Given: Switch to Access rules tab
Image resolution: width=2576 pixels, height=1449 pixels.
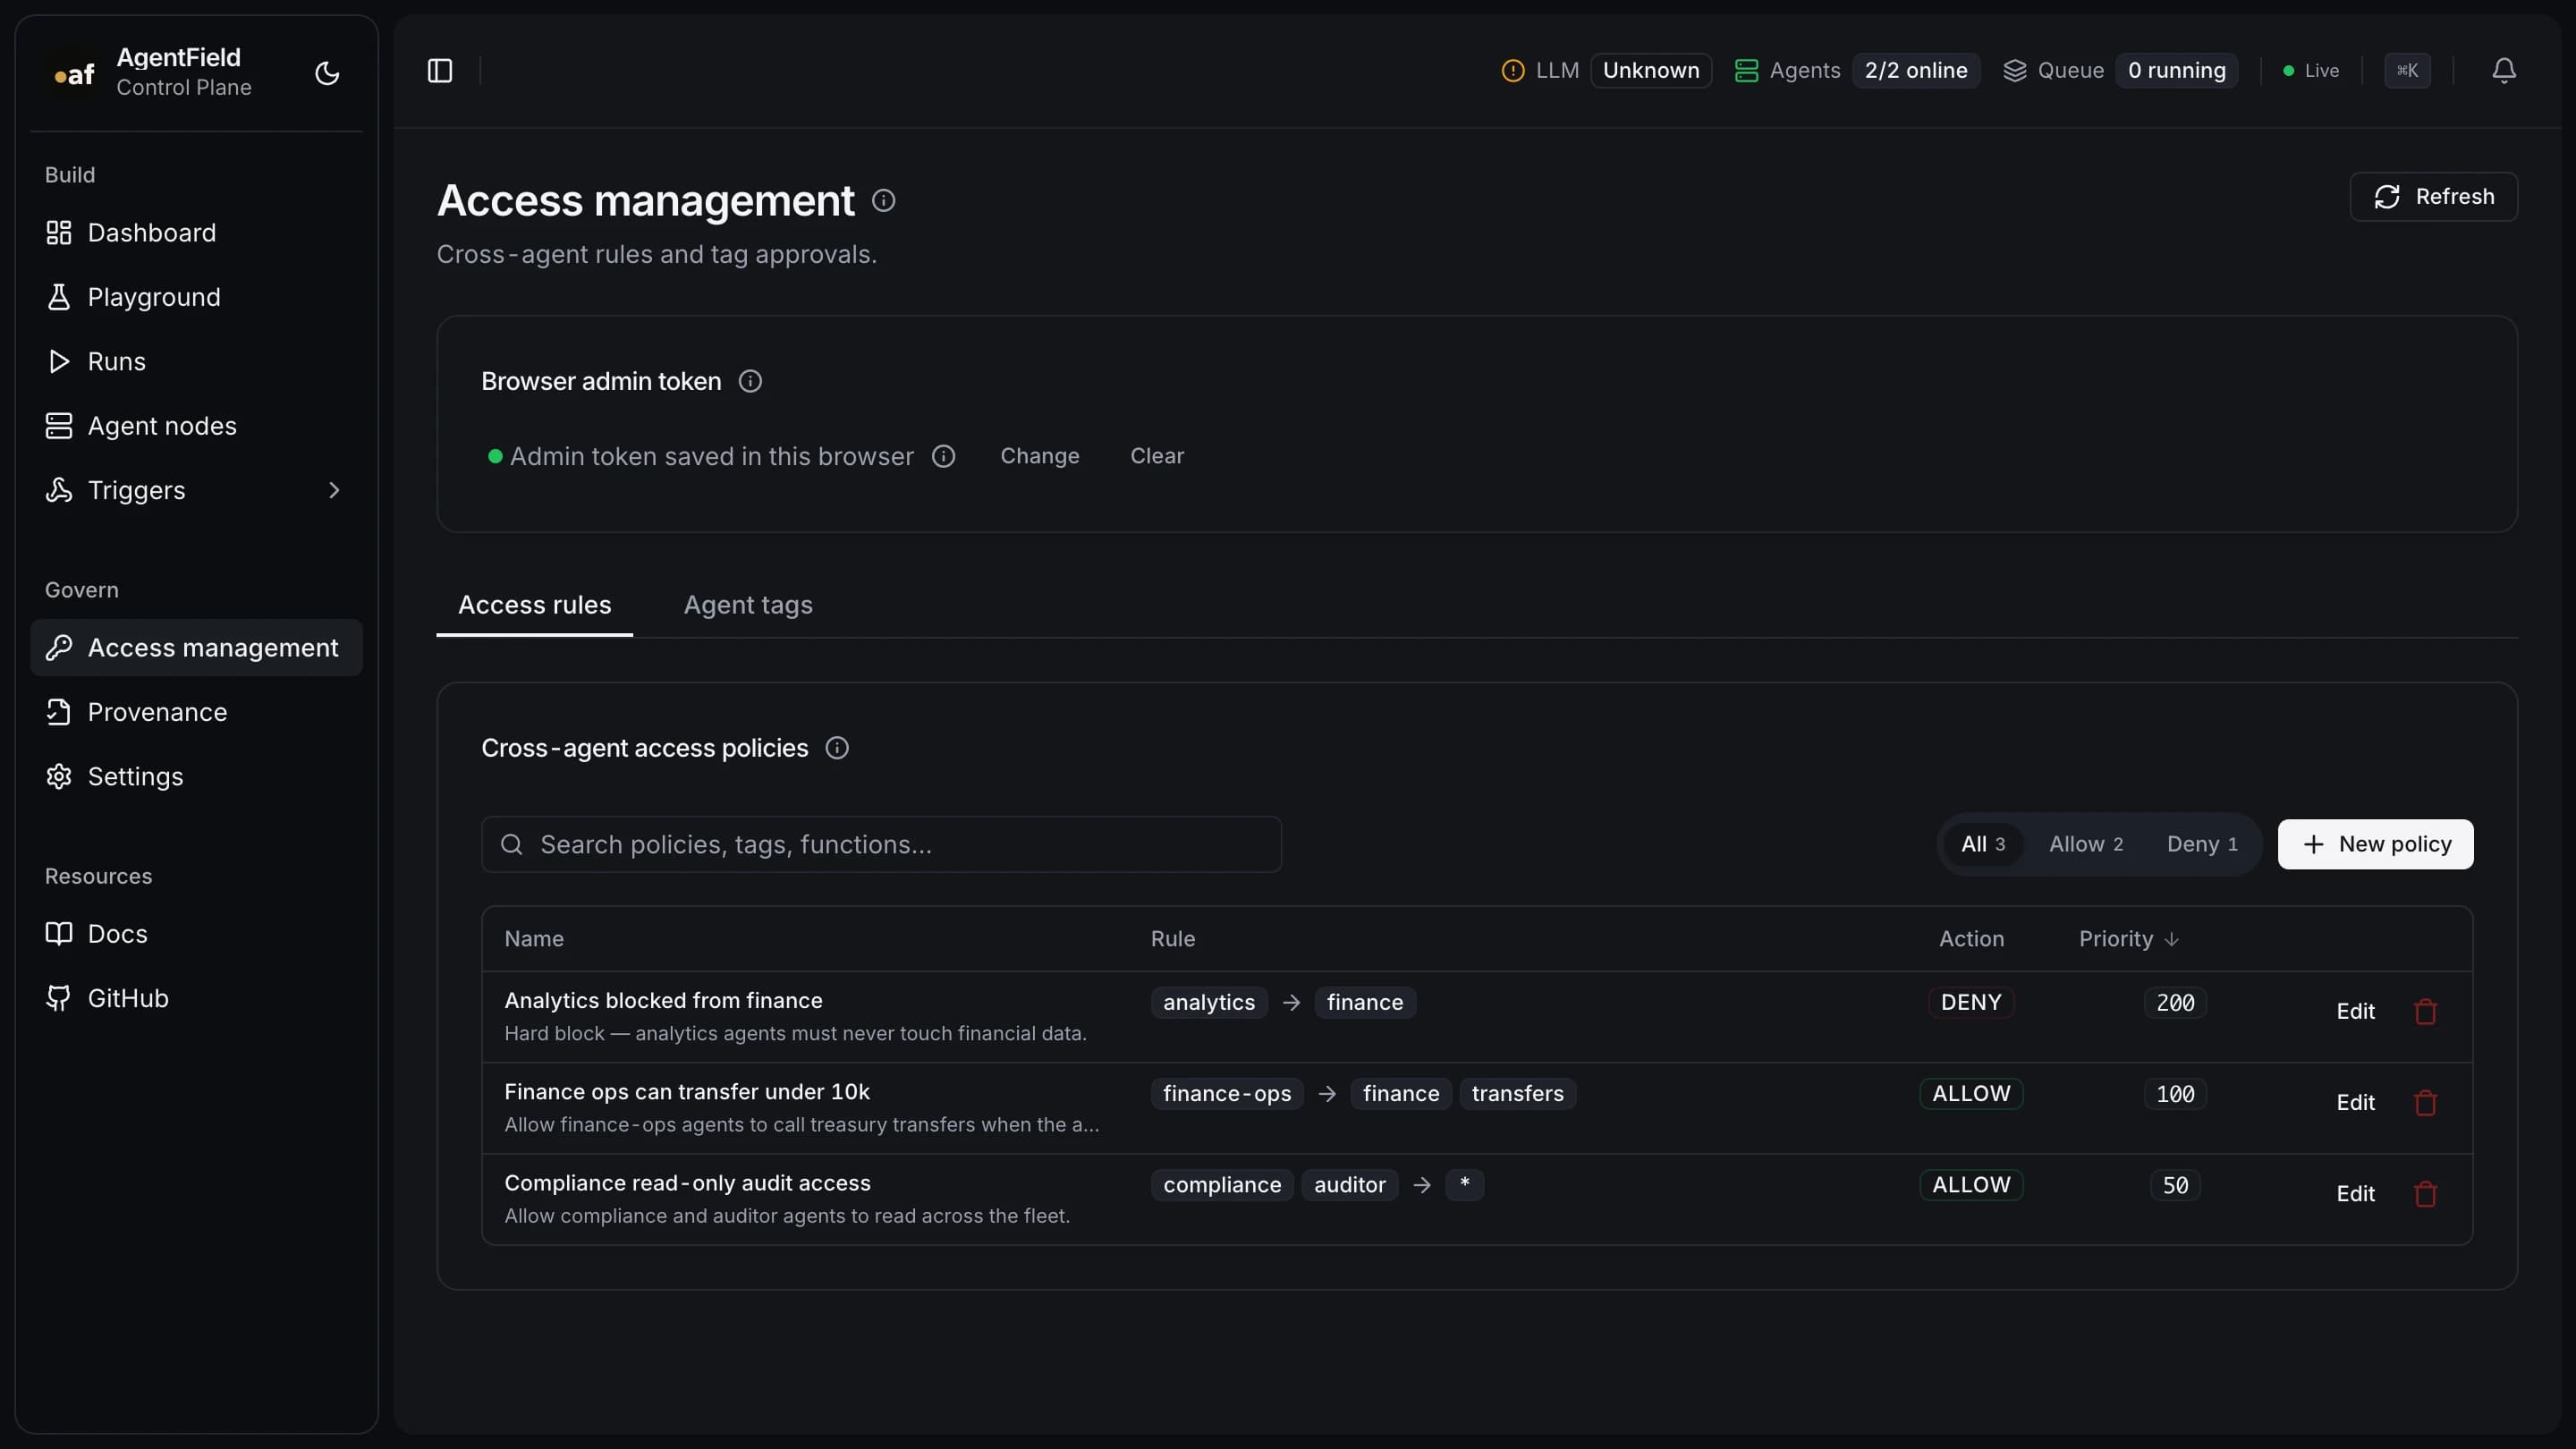Looking at the screenshot, I should tap(535, 605).
